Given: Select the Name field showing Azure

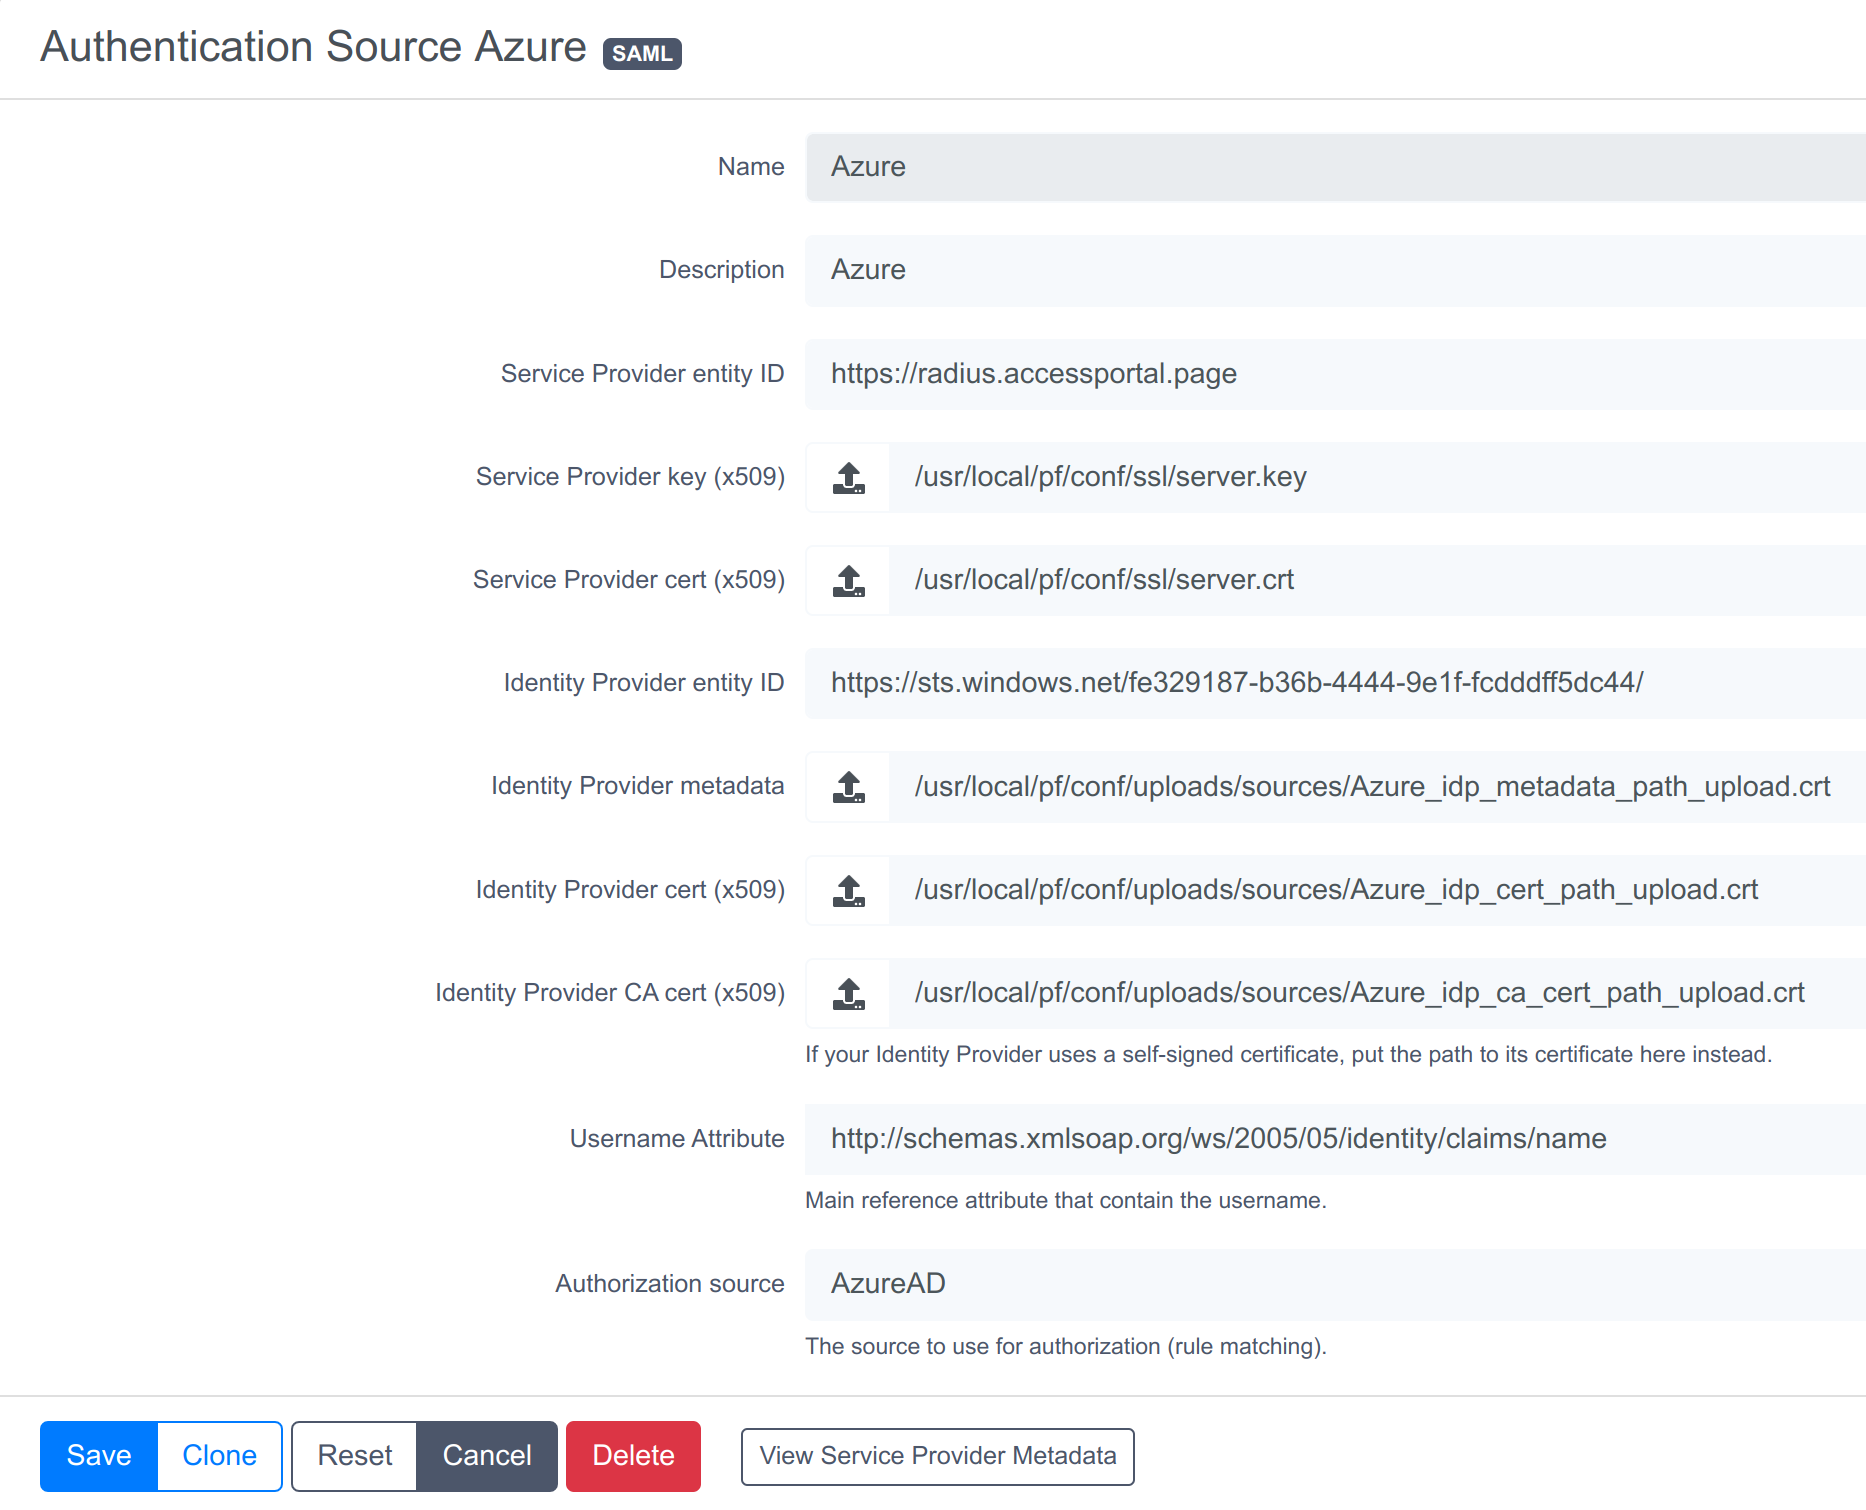Looking at the screenshot, I should click(x=1330, y=167).
